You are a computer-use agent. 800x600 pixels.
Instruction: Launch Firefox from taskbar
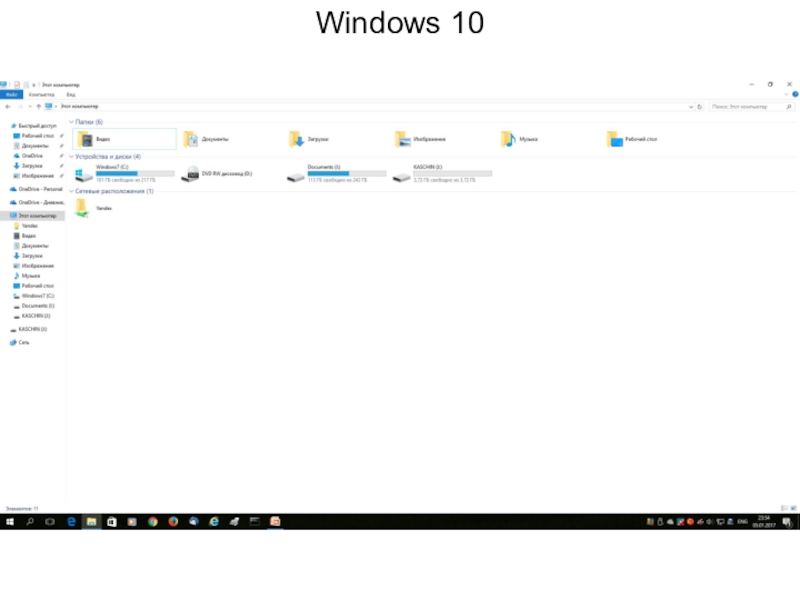pyautogui.click(x=173, y=521)
